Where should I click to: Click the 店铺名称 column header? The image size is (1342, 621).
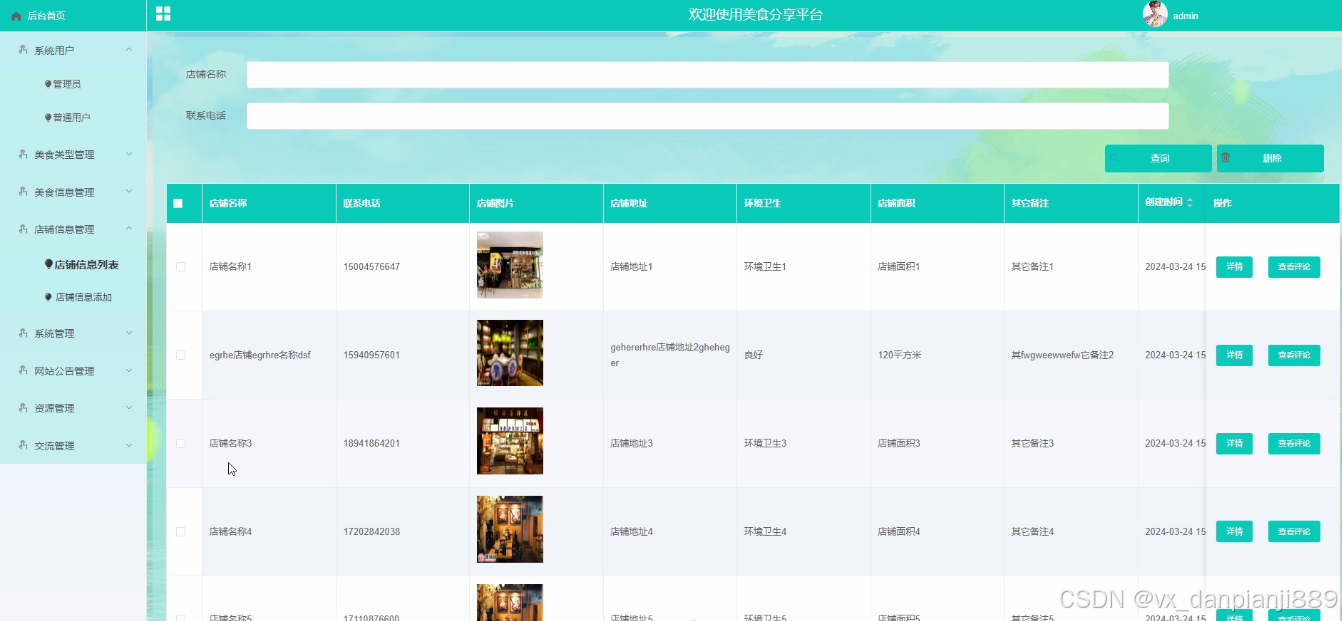(228, 203)
